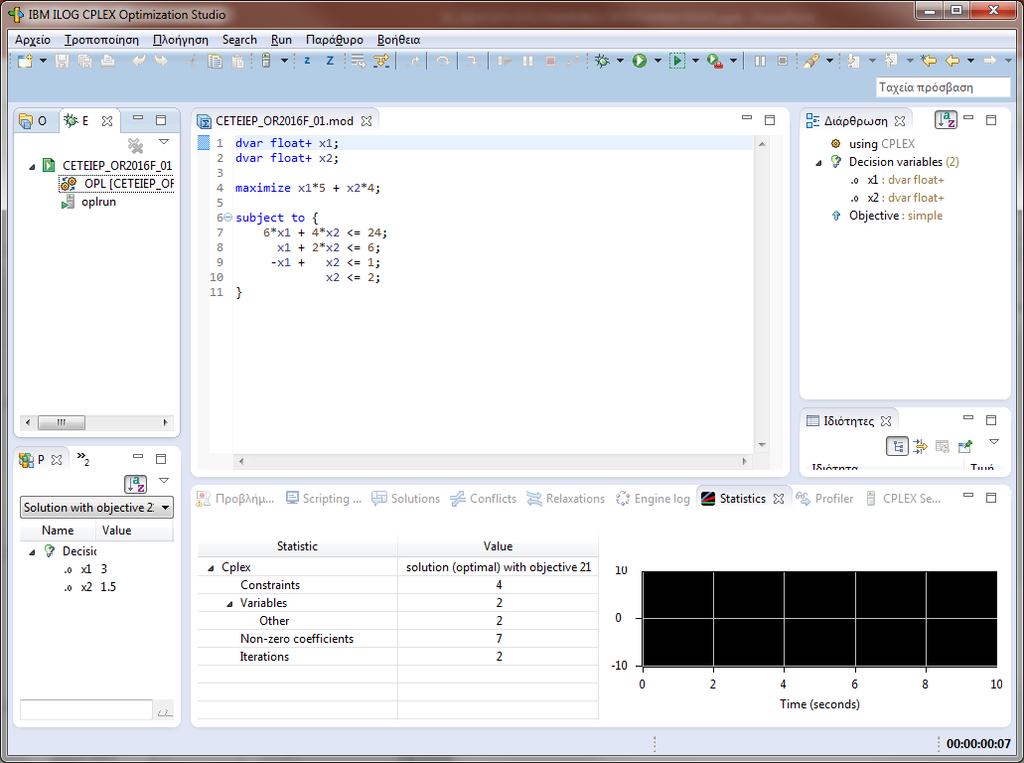1024x763 pixels.
Task: Select the OPL launch tree item
Action: [x=118, y=184]
